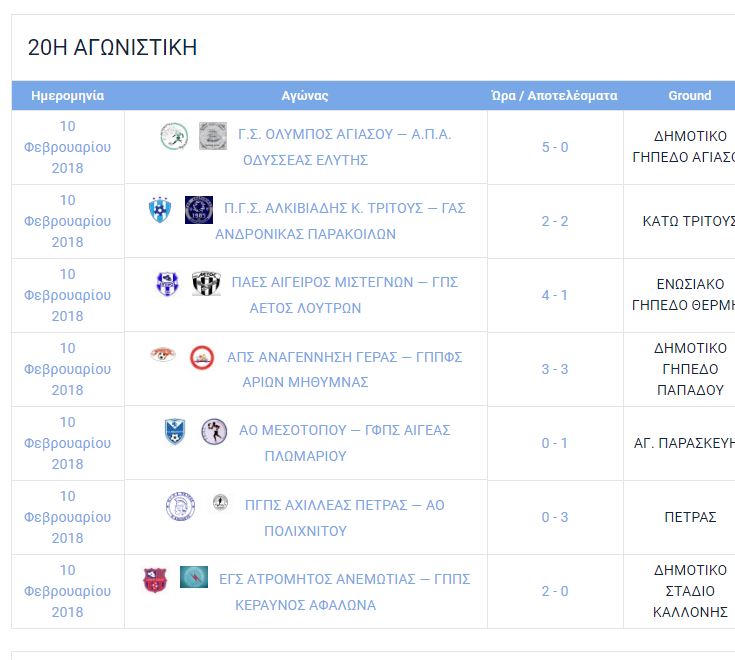
Task: Click the ΑΧΙΛΛΕΑΣ ΠΕΤΡΑΣ helmet crest
Action: point(180,507)
